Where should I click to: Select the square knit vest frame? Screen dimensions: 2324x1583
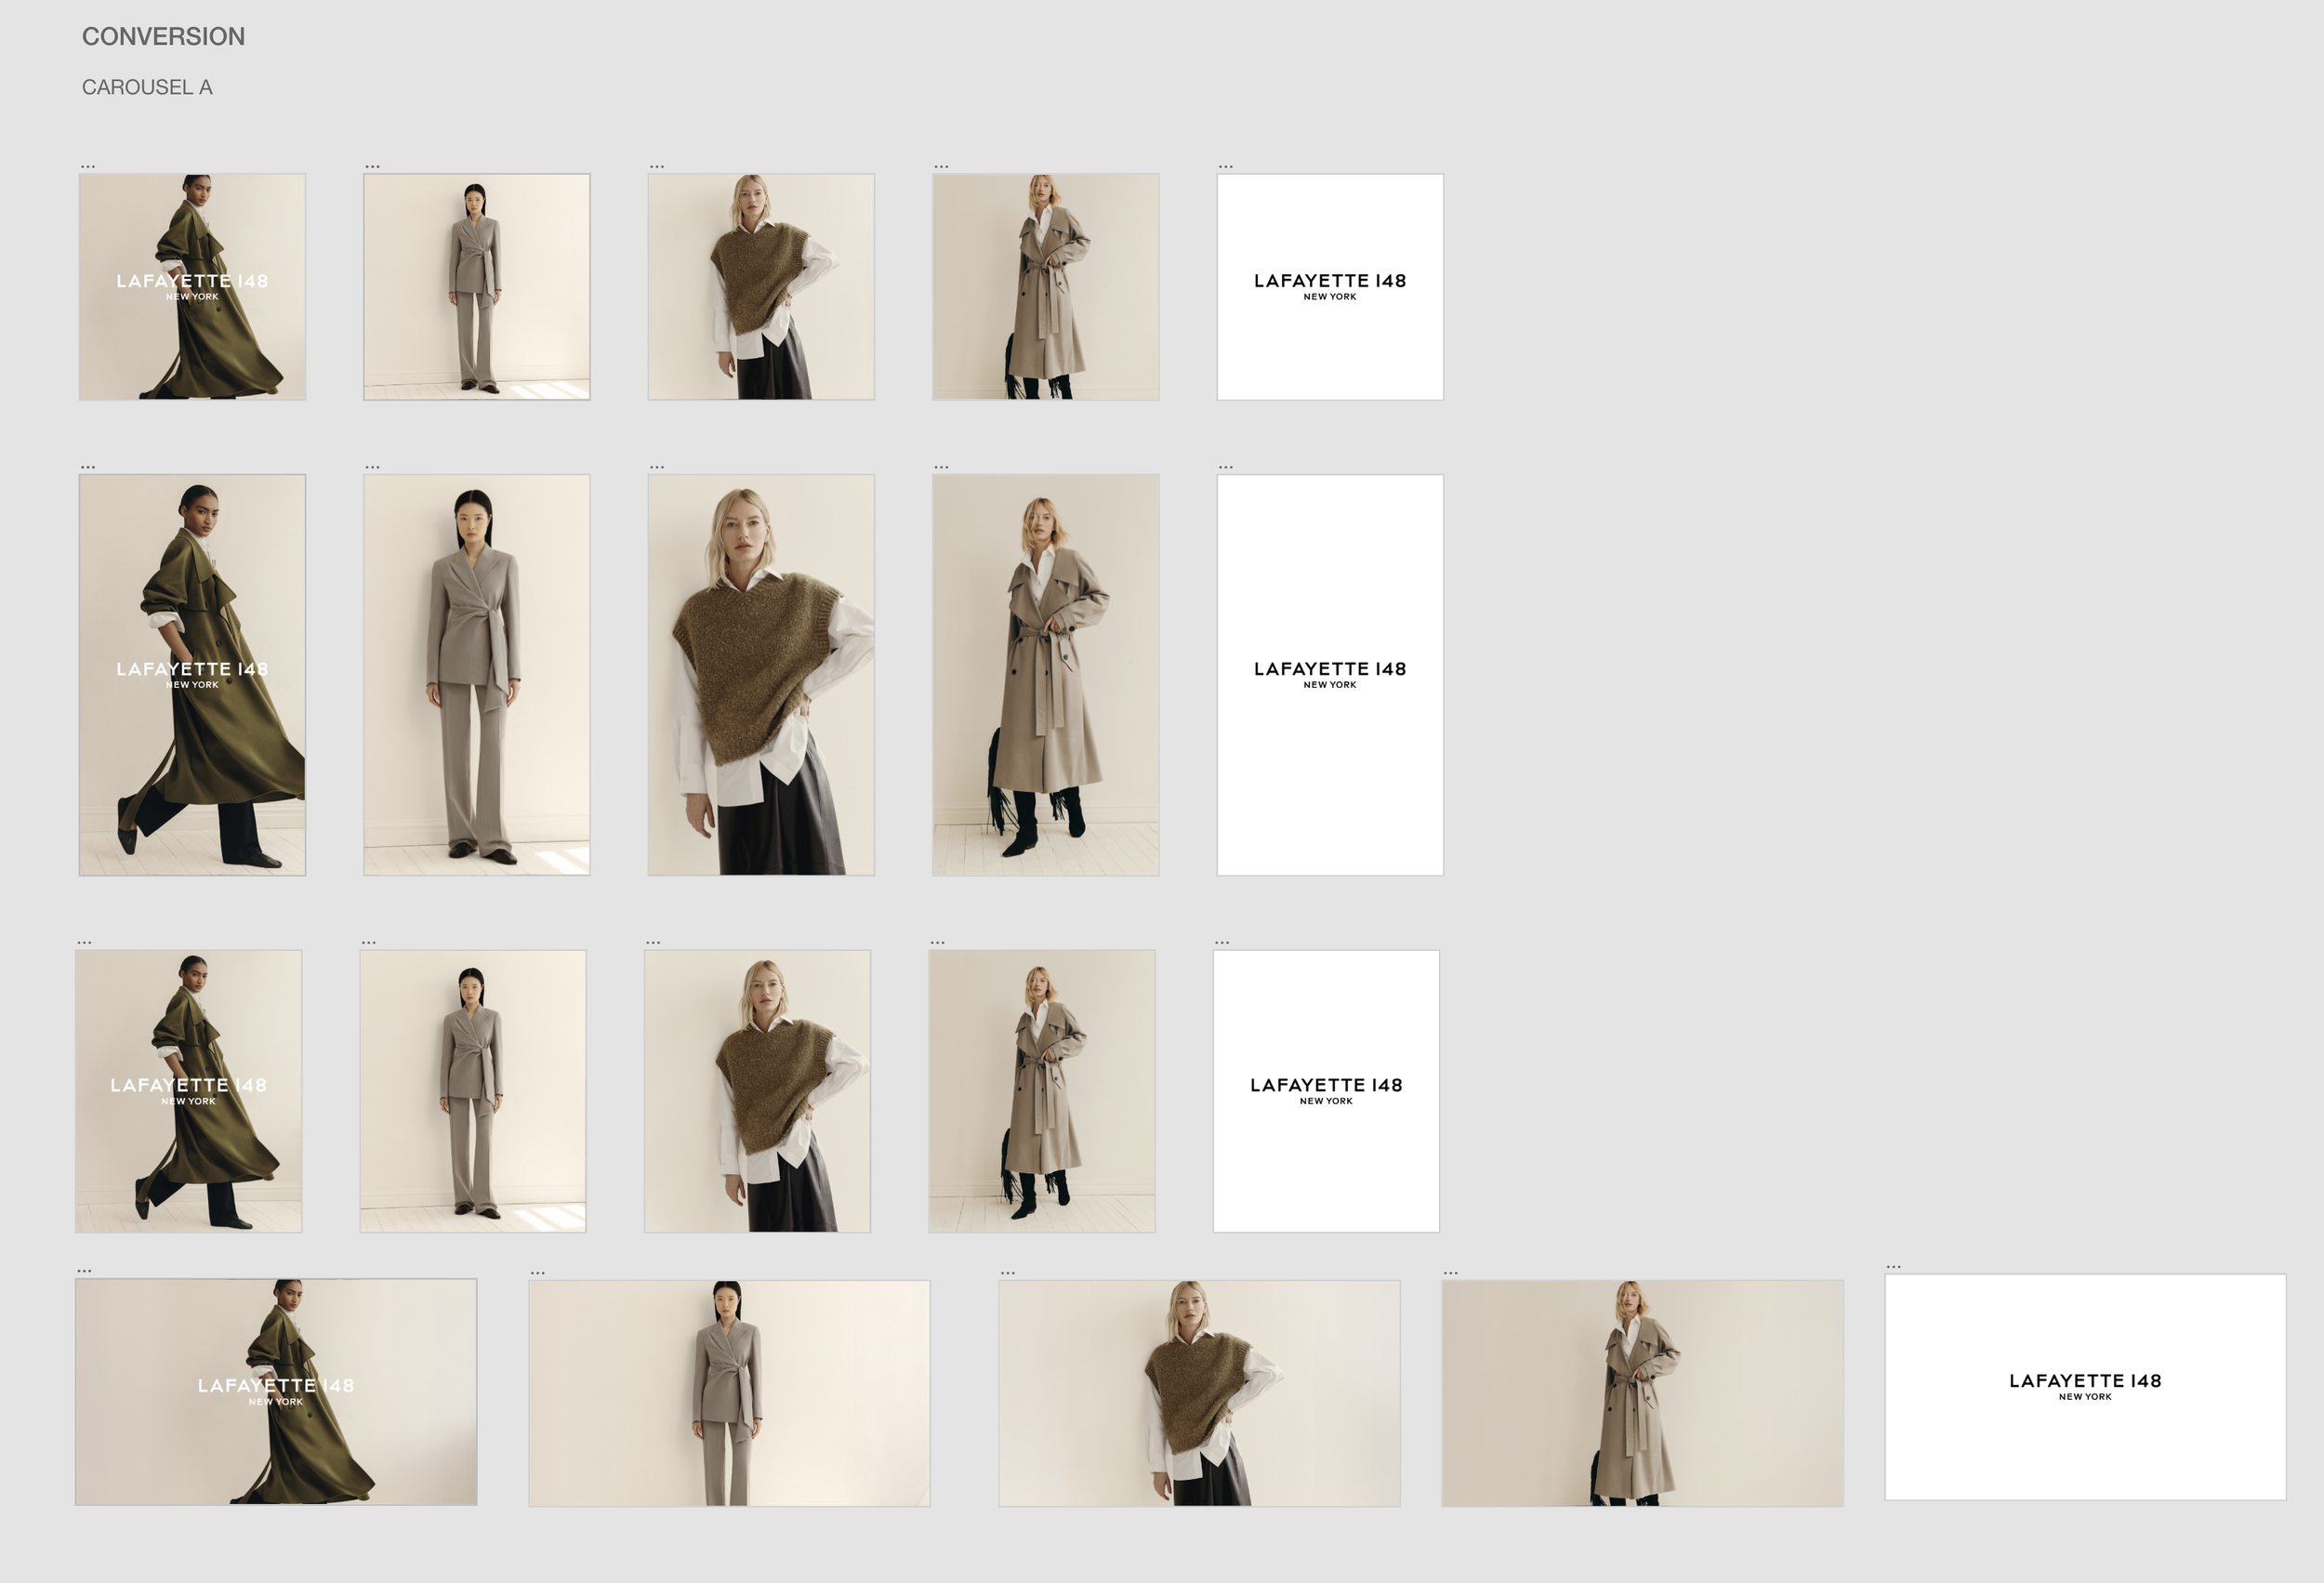pyautogui.click(x=761, y=287)
